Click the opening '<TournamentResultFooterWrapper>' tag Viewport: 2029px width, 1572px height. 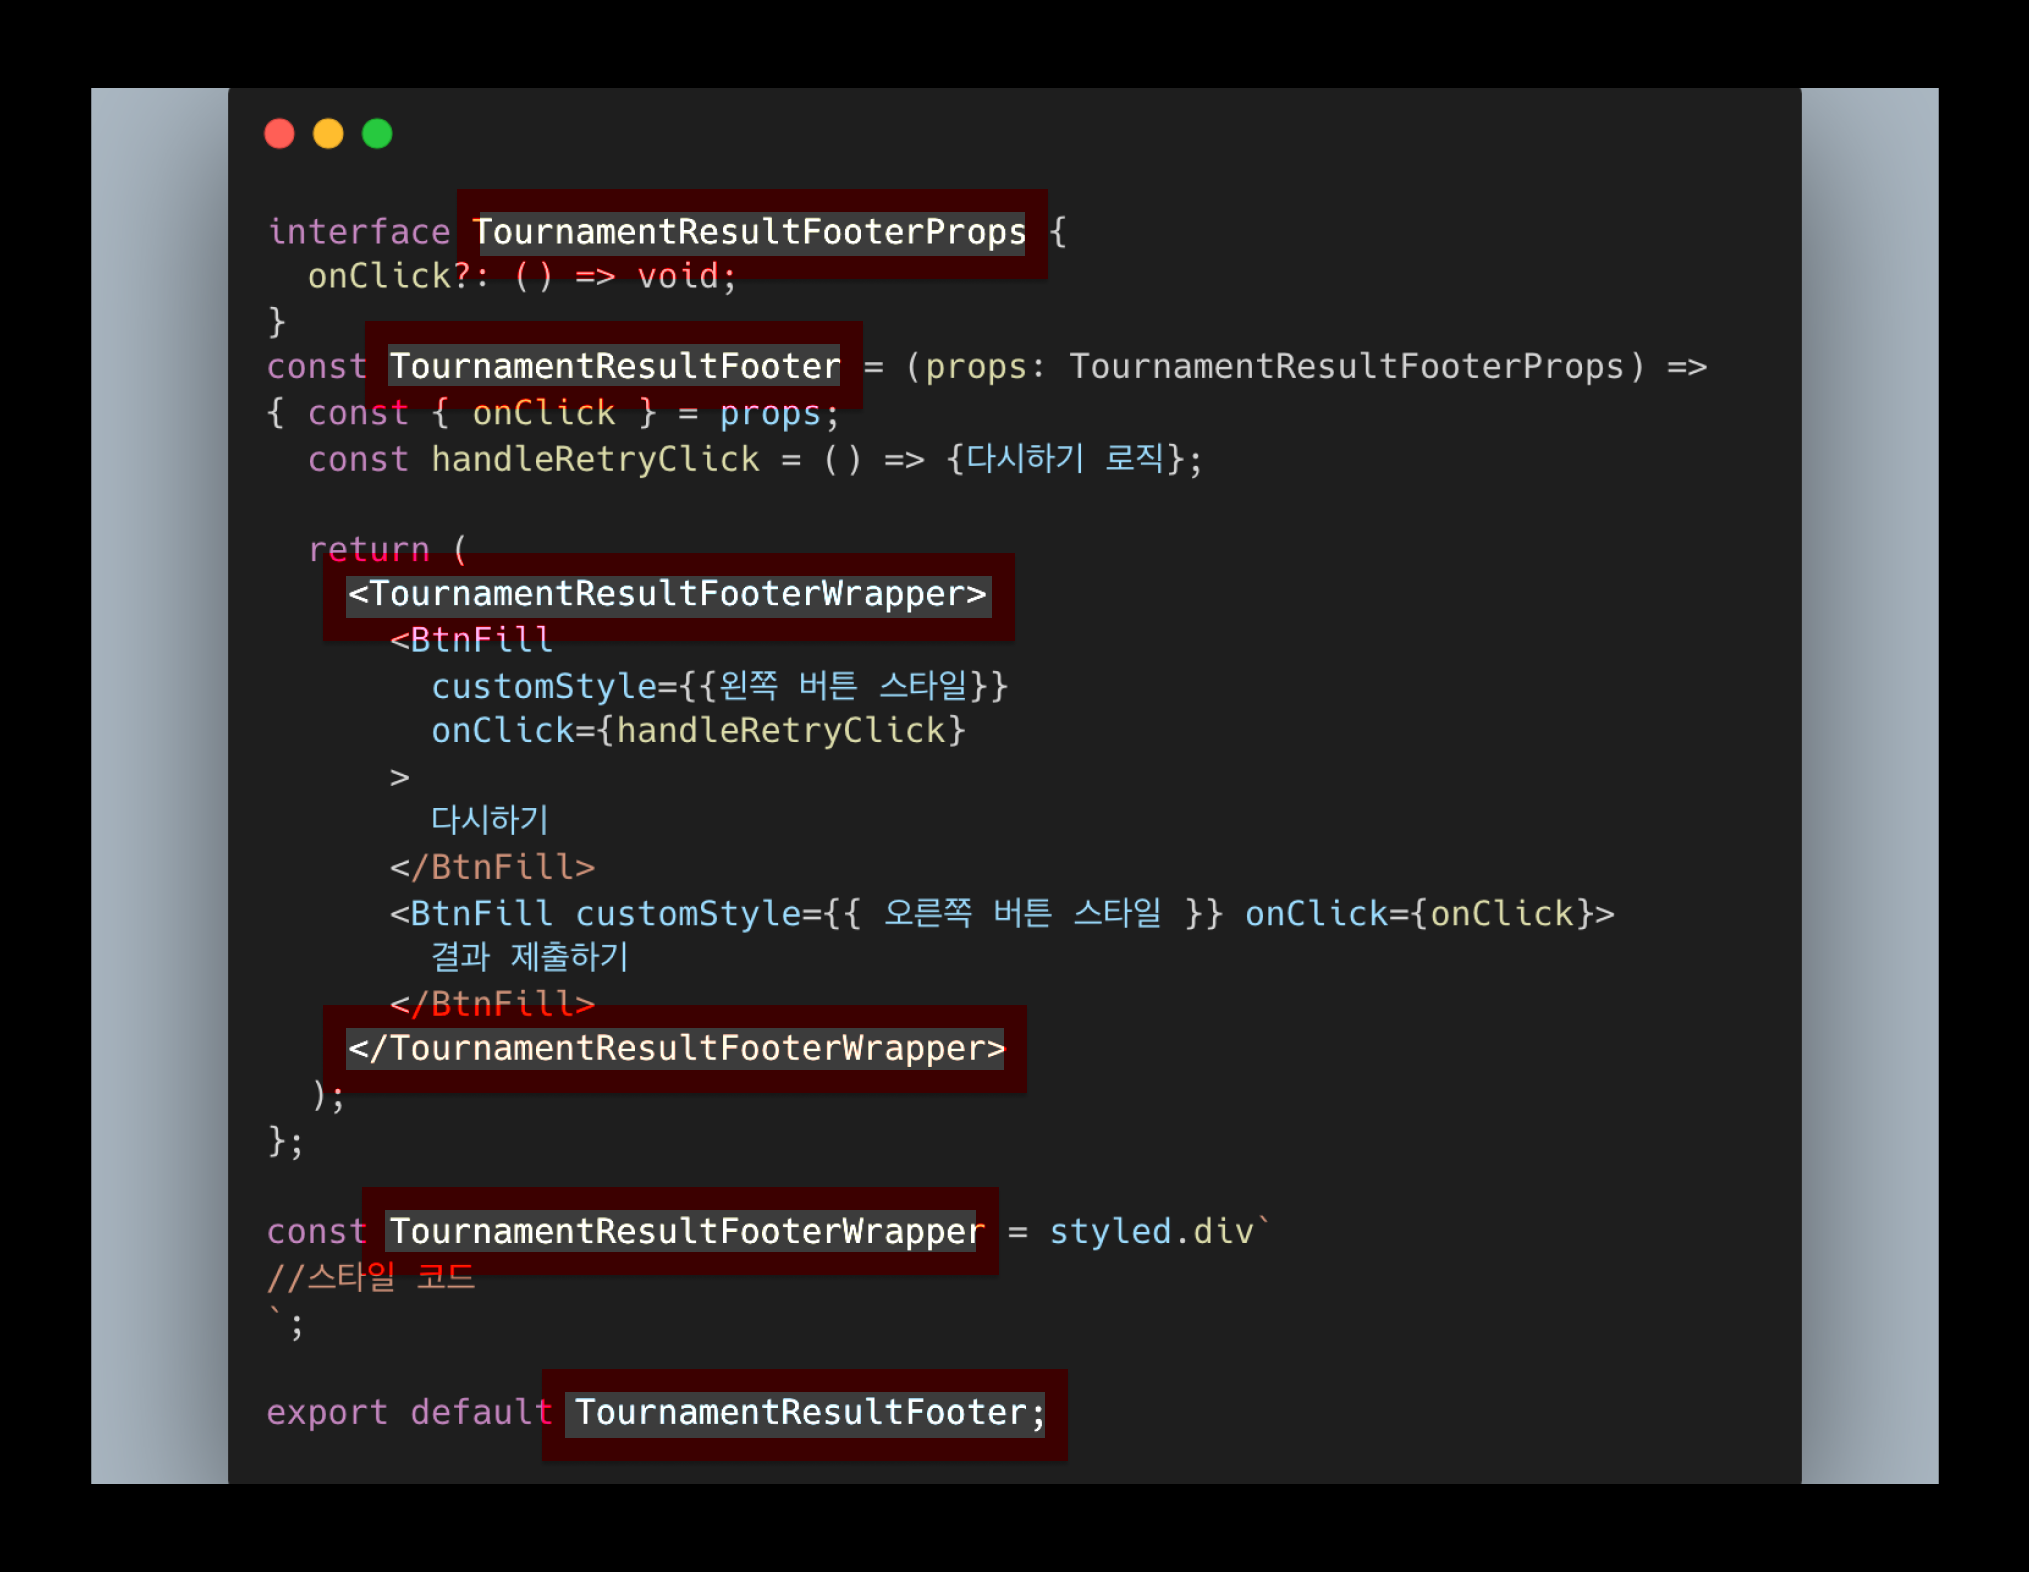pos(667,594)
